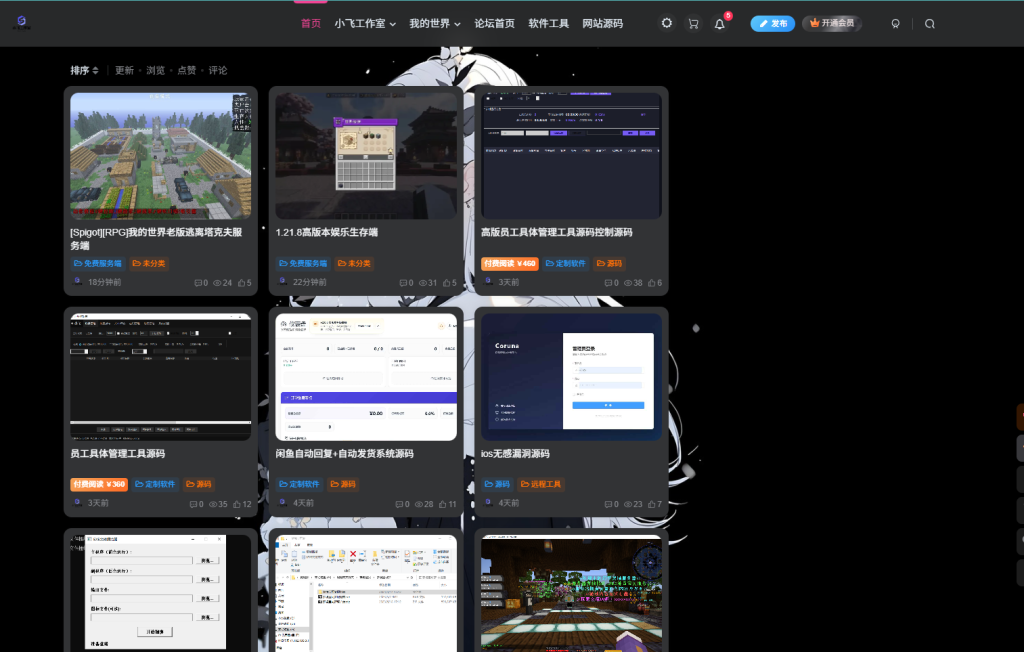Click the like icon showing 12 on ¥360 post

(237, 504)
